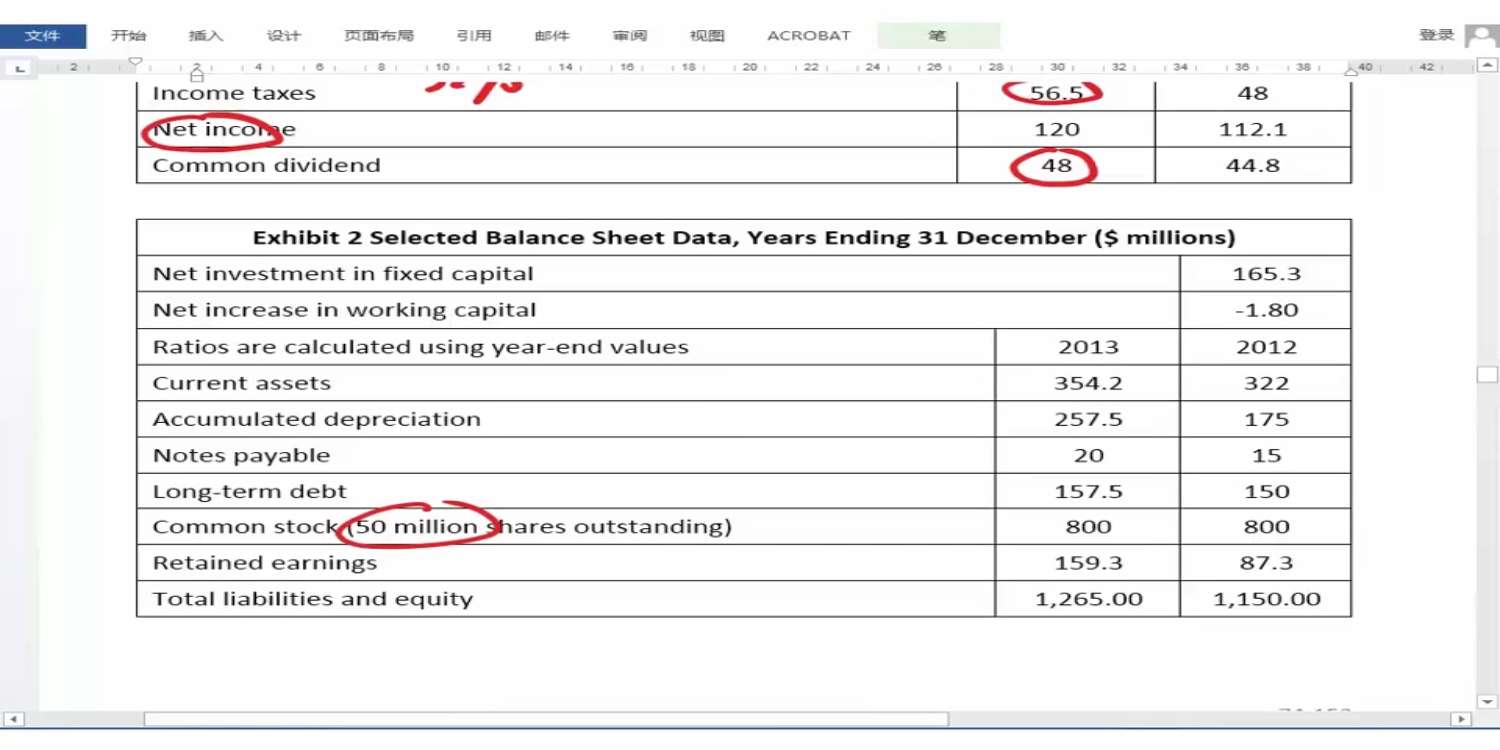Viewport: 1500px width, 750px height.
Task: Click the total value 1,265.00
Action: (x=1088, y=599)
